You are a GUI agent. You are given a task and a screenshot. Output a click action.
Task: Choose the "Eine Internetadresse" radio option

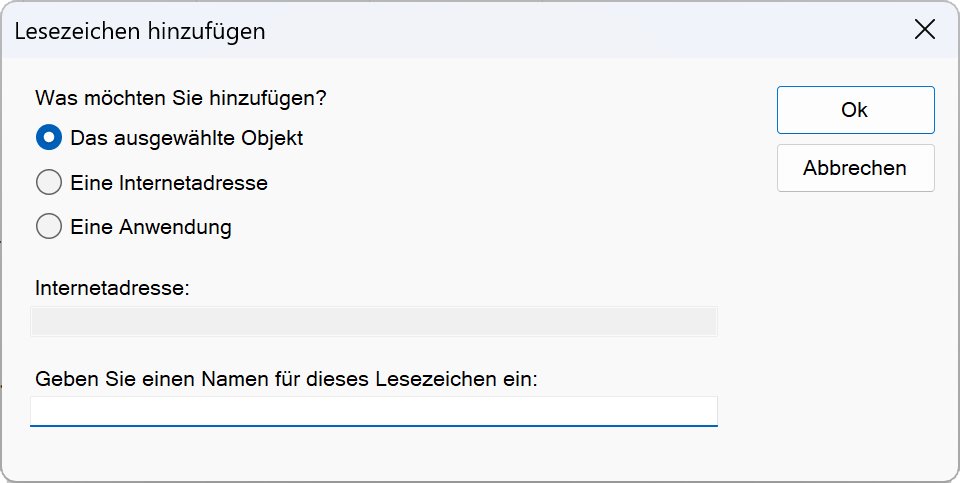[x=49, y=183]
